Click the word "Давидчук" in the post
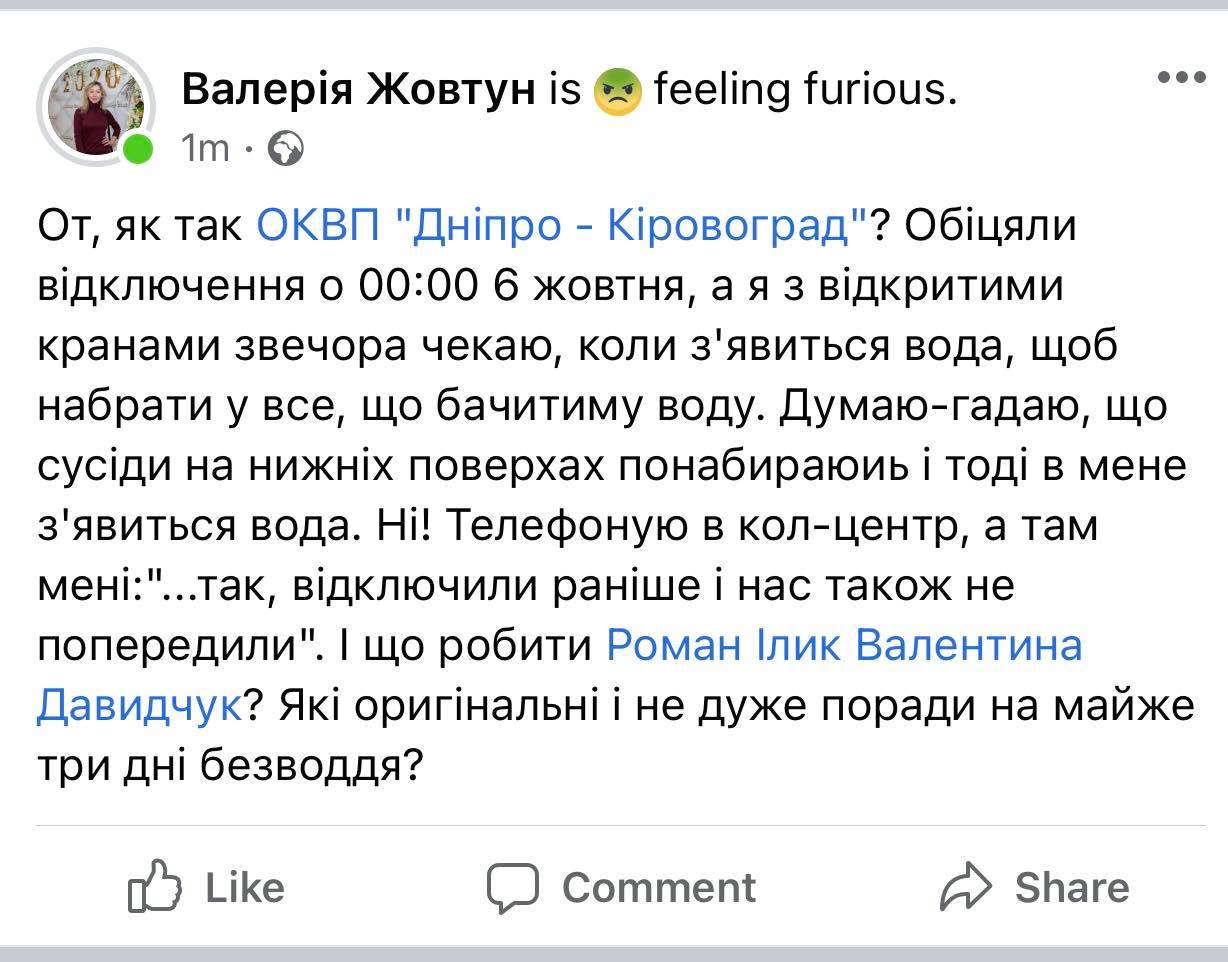 coord(139,707)
